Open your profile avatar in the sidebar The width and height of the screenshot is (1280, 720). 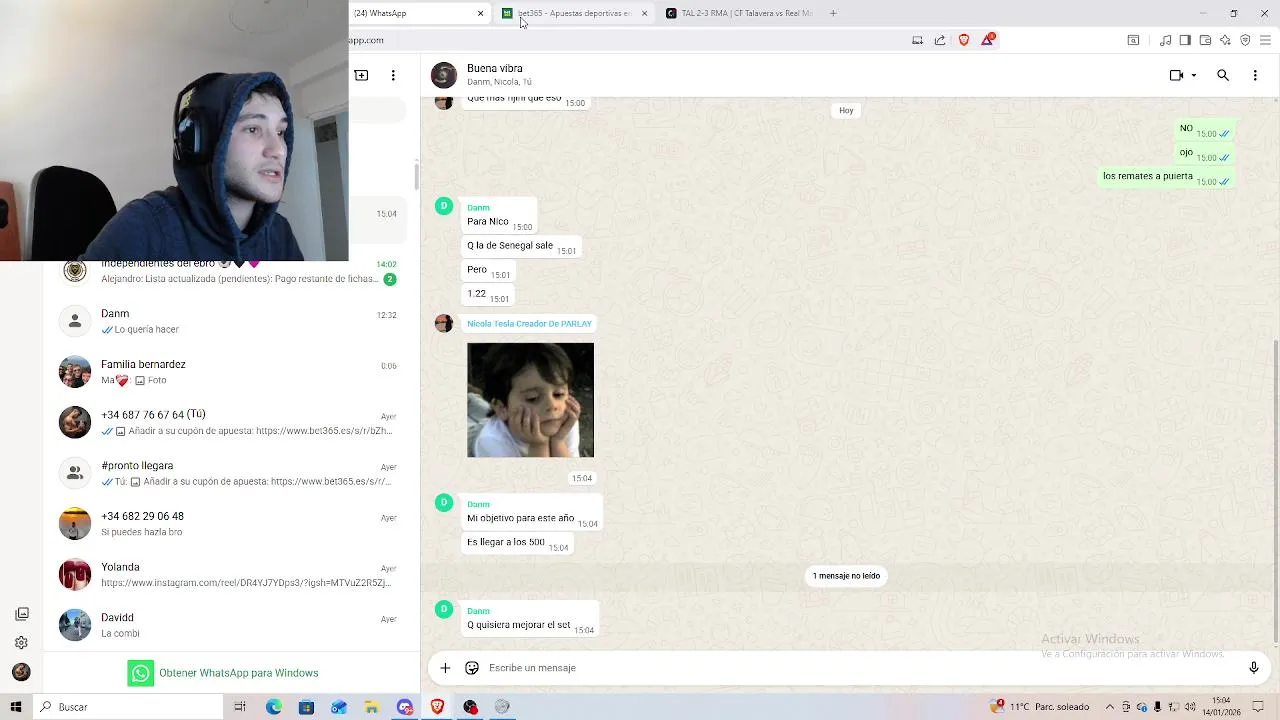pyautogui.click(x=21, y=672)
